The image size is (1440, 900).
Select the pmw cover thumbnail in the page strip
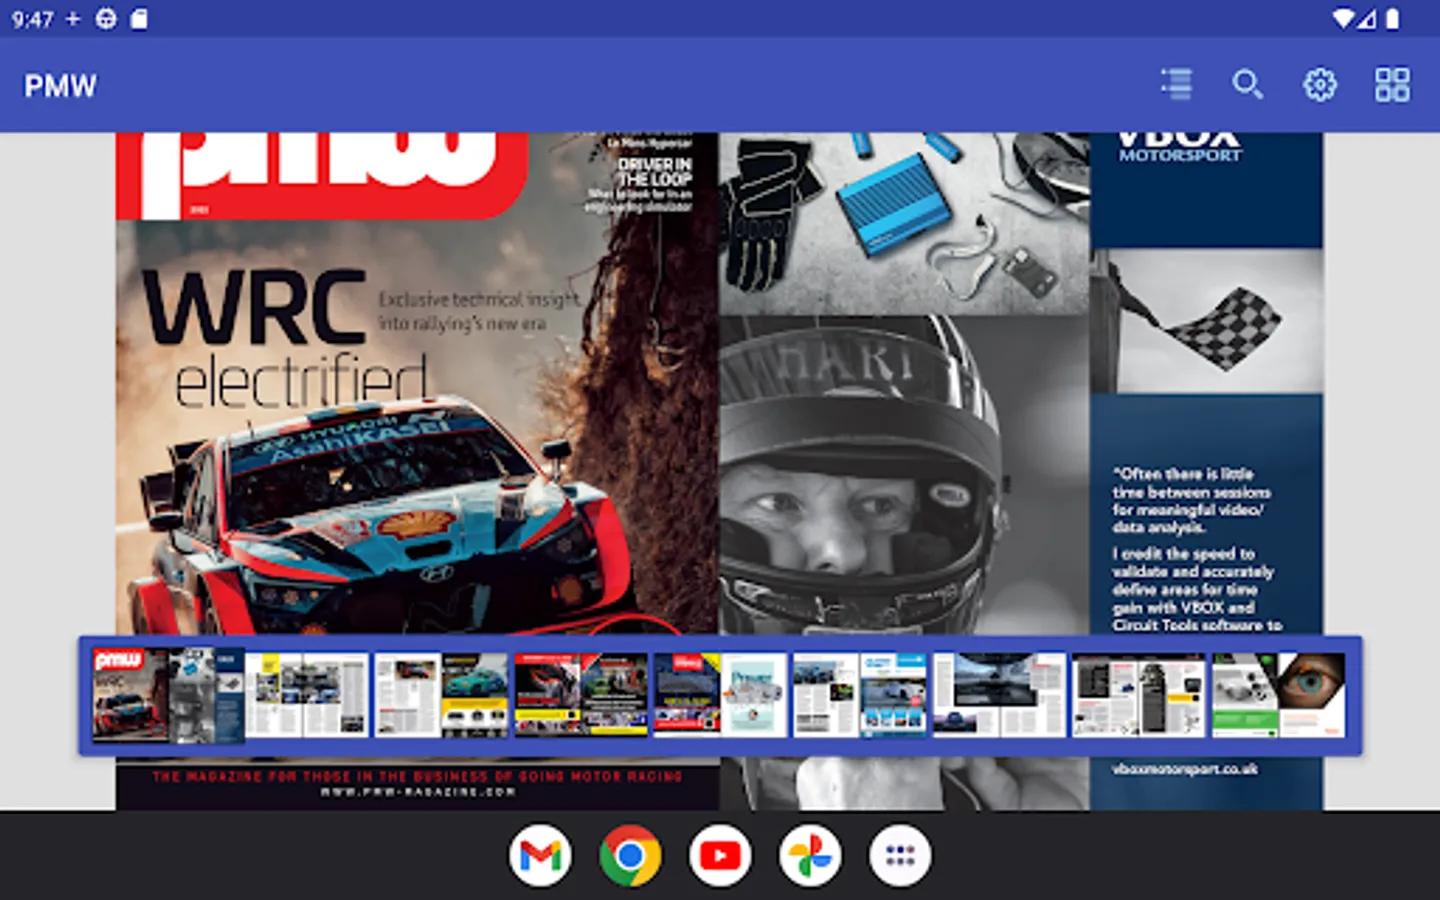[x=168, y=695]
